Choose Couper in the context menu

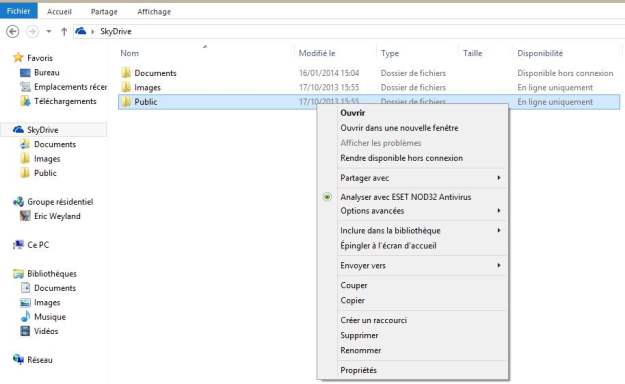click(x=354, y=286)
